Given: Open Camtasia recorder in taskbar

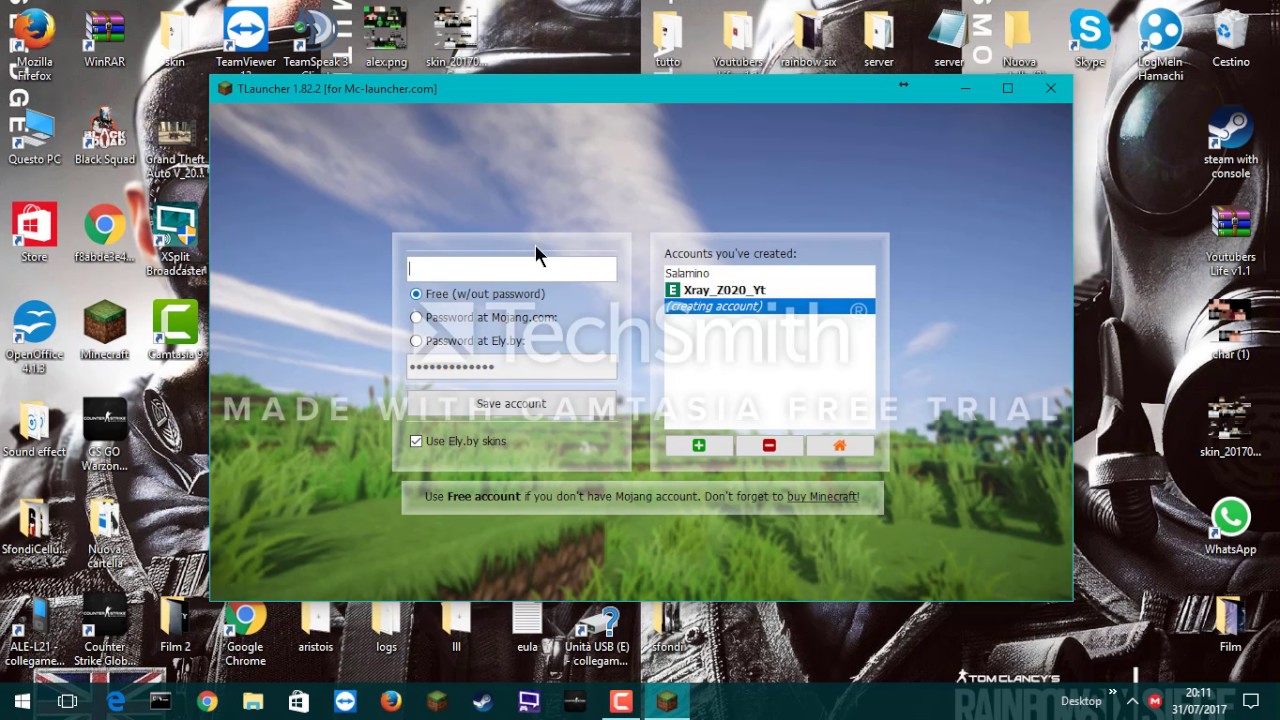Looking at the screenshot, I should (620, 702).
